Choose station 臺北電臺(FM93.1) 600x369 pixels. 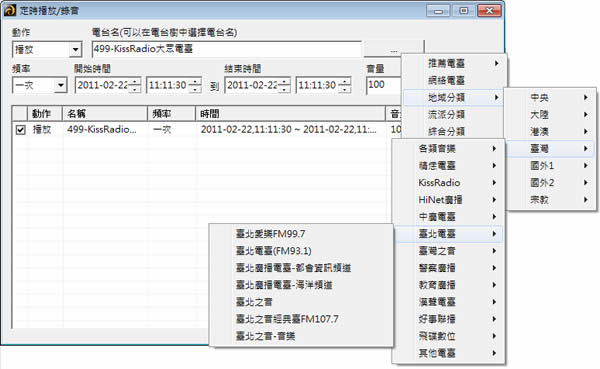pos(302,251)
